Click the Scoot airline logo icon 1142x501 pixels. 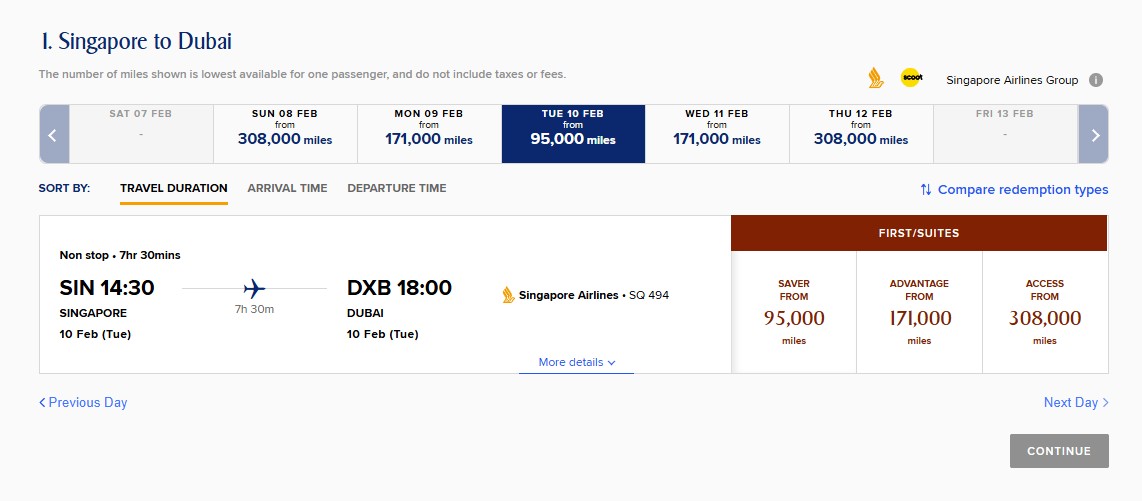pyautogui.click(x=910, y=78)
